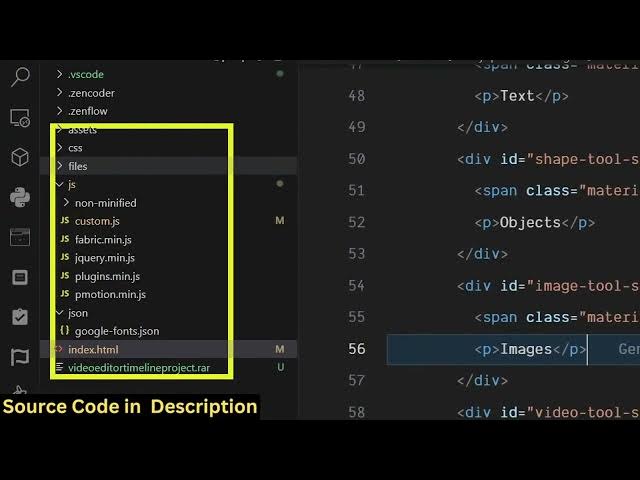Click the JS icon beside pmotion.min.js
This screenshot has height=480, width=640.
tap(65, 294)
